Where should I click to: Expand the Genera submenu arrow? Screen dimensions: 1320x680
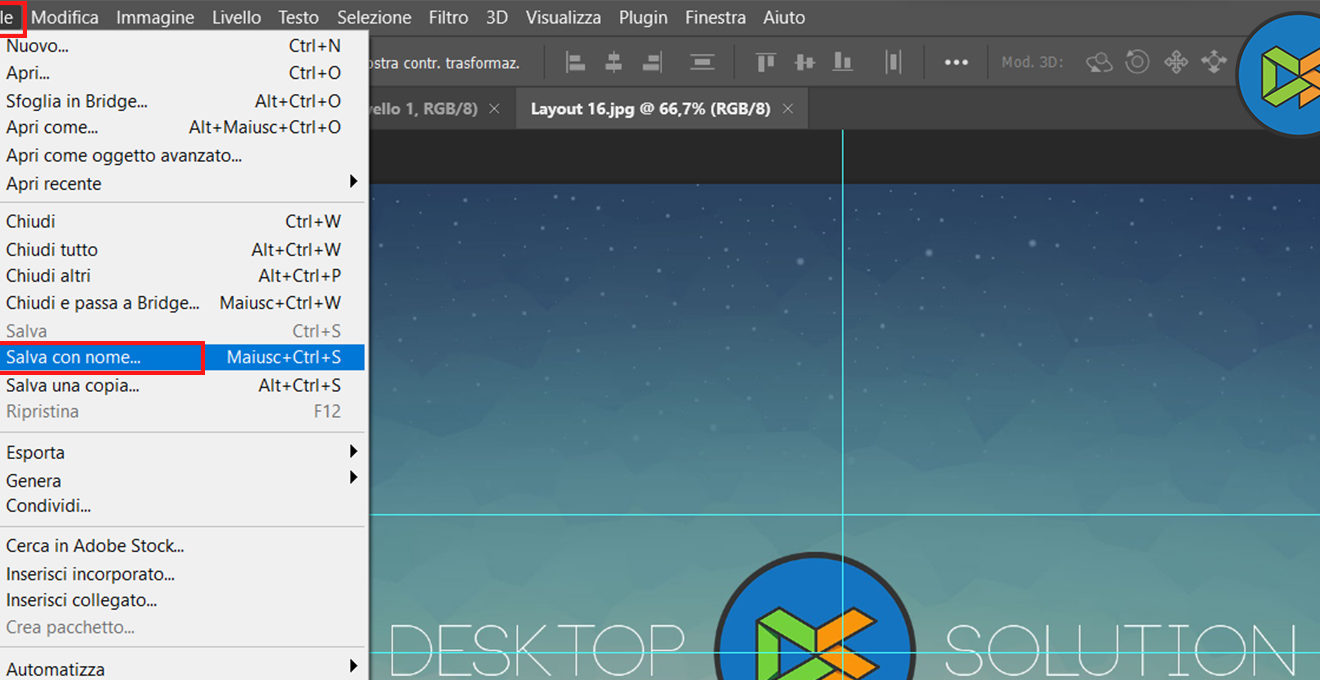click(353, 479)
